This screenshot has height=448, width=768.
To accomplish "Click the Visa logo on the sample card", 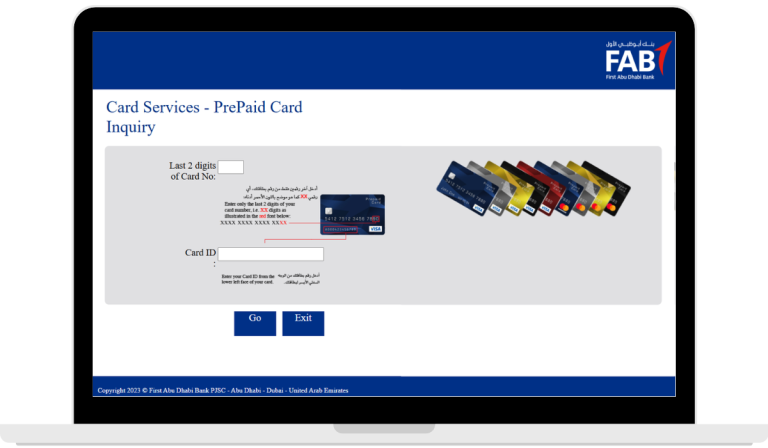I will (x=375, y=229).
